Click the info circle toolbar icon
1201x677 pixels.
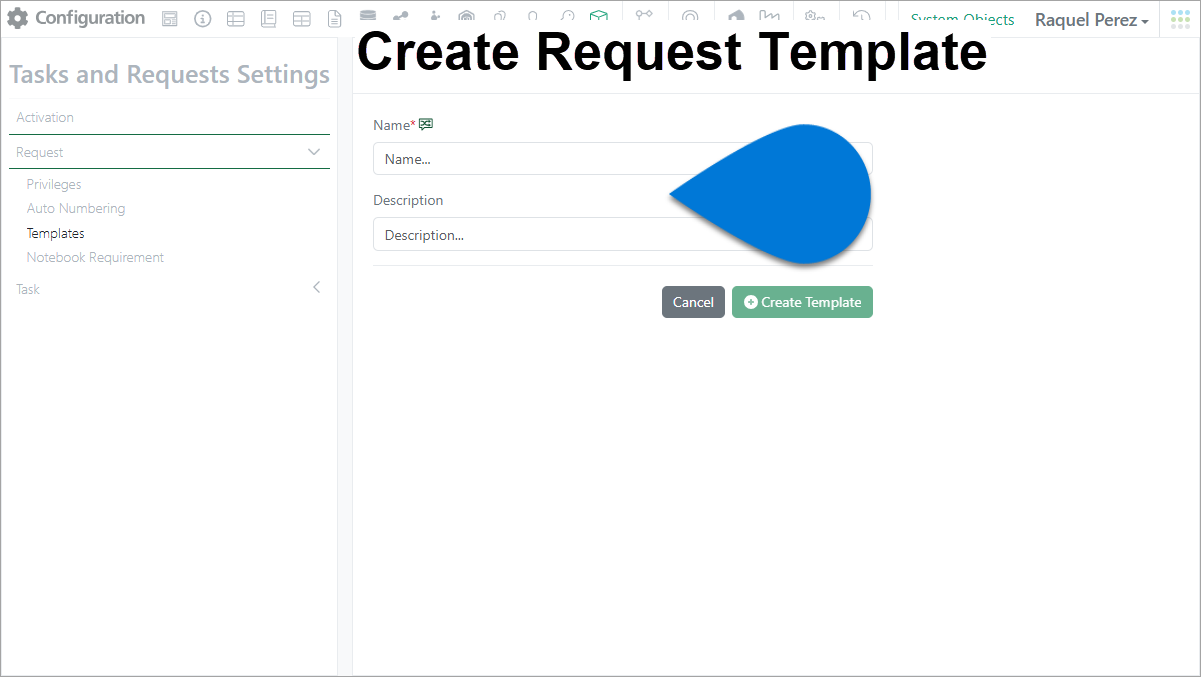click(203, 19)
